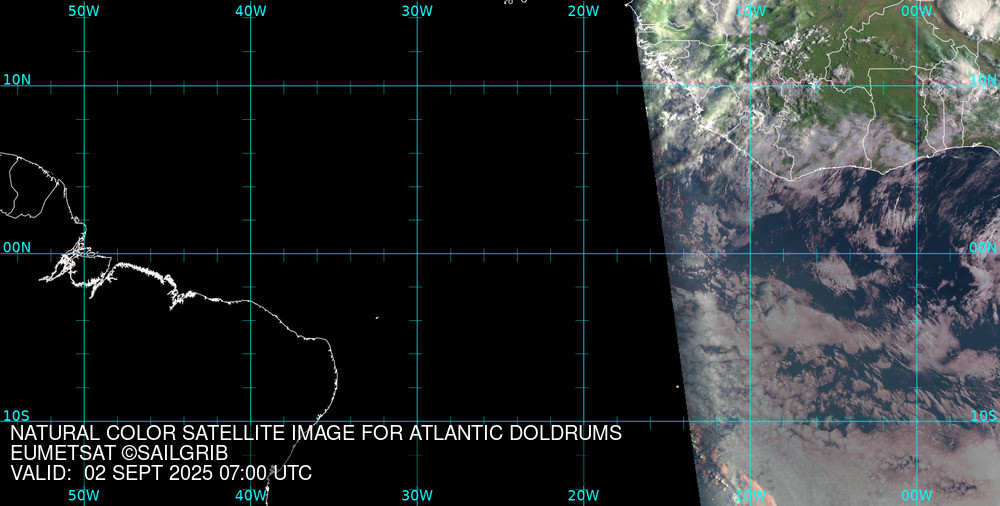Click the 00N label on the left edge
The width and height of the screenshot is (1000, 506).
point(17,248)
